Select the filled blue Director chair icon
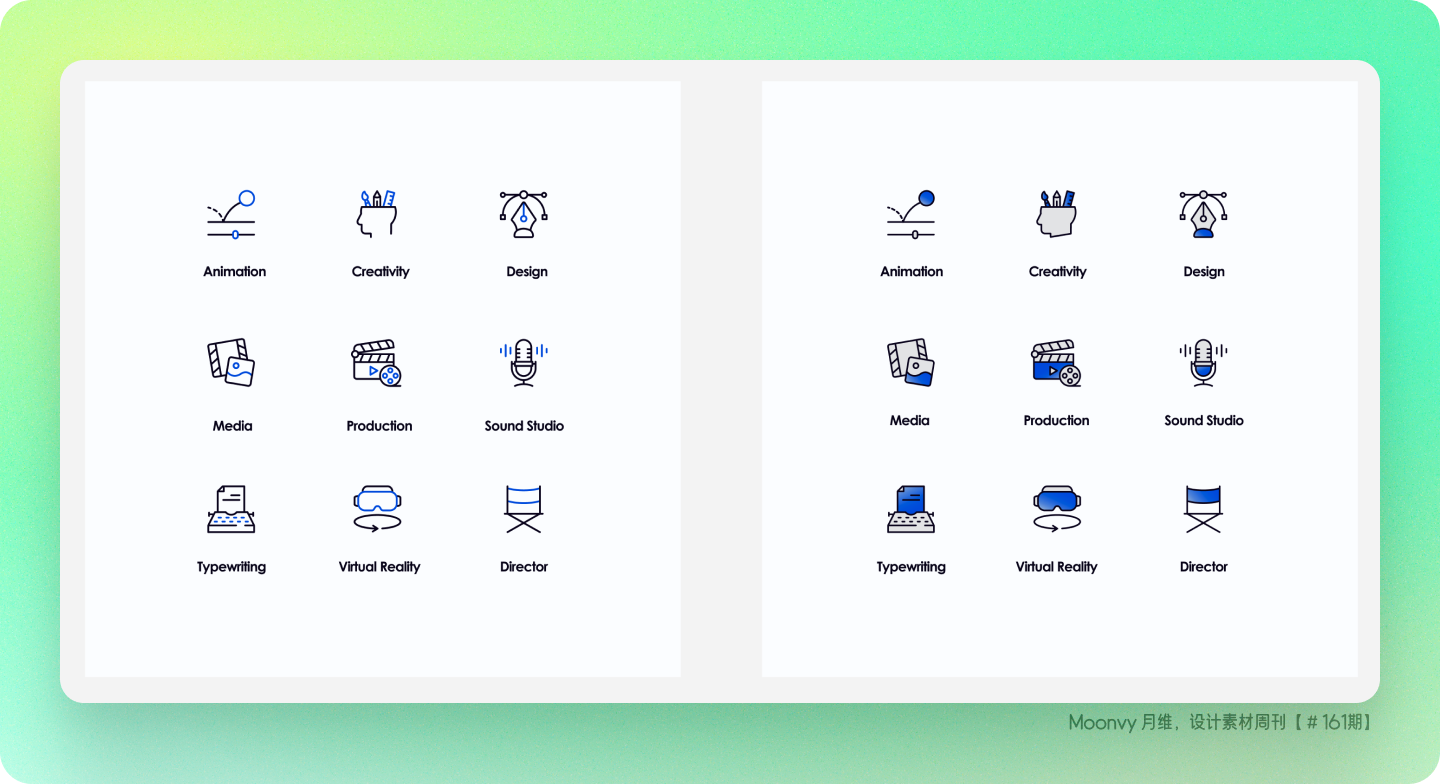 [1203, 509]
